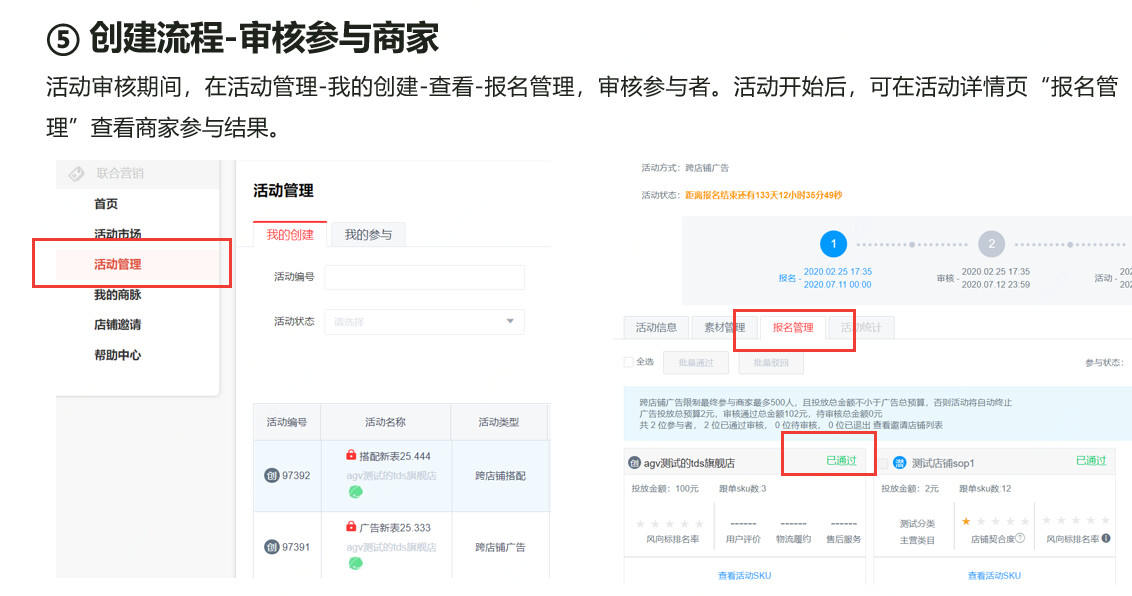Image resolution: width=1132 pixels, height=596 pixels.
Task: Switch to 我的参与 tab
Action: 368,235
